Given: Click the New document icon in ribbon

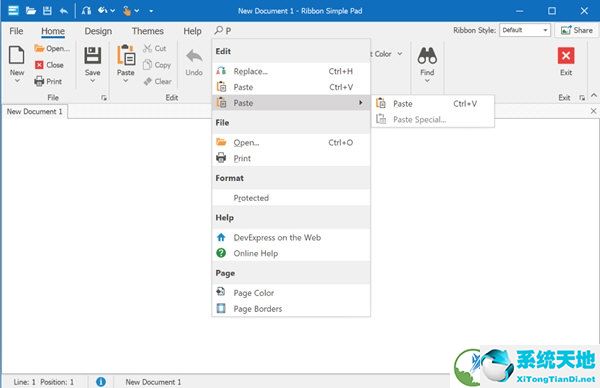Looking at the screenshot, I should (x=16, y=55).
